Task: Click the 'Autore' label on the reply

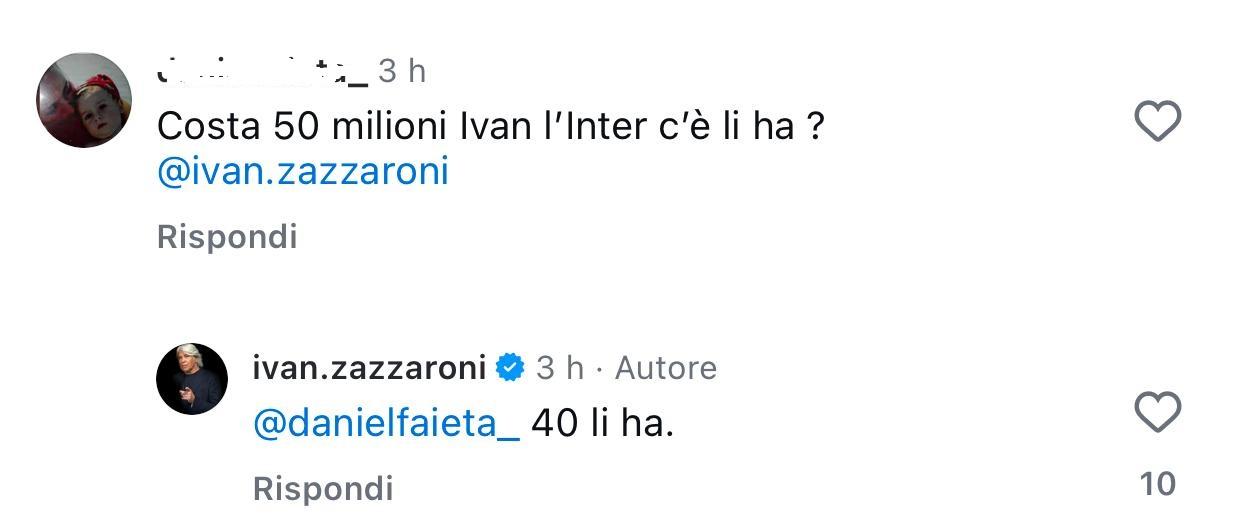Action: pos(665,368)
